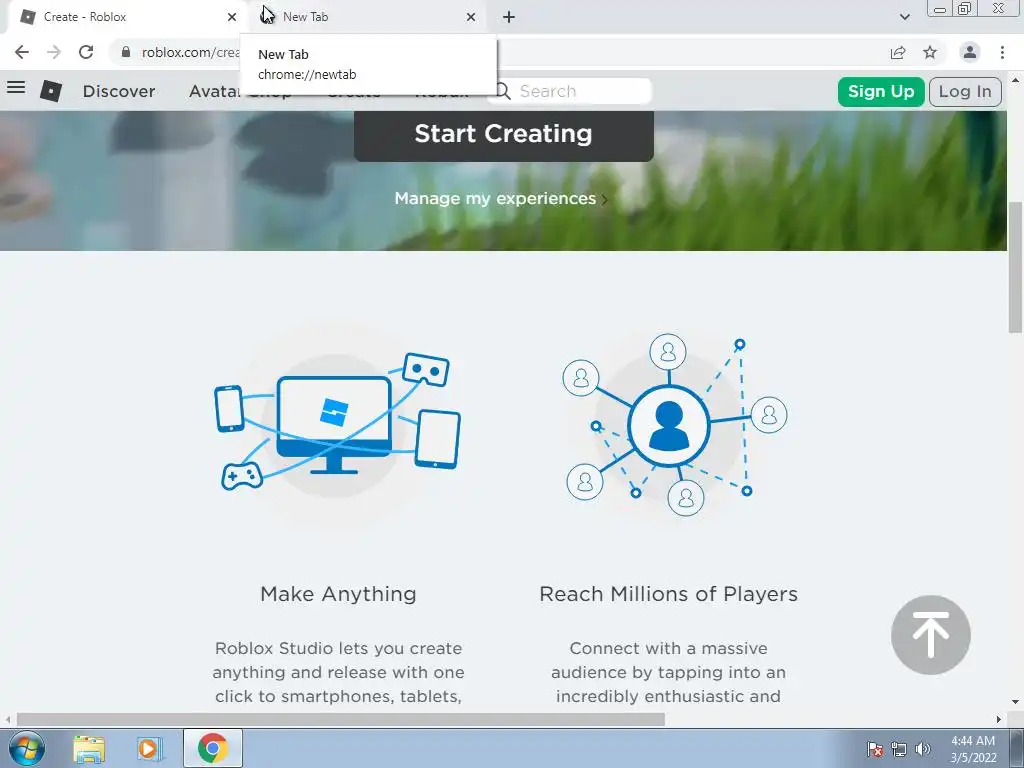
Task: Open Windows Start menu
Action: pyautogui.click(x=27, y=748)
